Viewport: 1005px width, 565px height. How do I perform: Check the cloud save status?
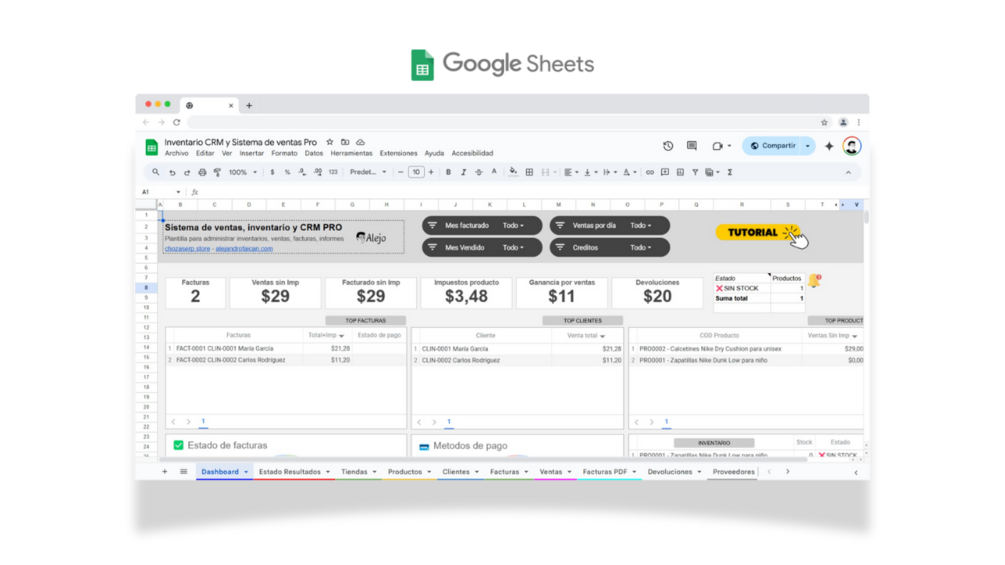pyautogui.click(x=360, y=142)
